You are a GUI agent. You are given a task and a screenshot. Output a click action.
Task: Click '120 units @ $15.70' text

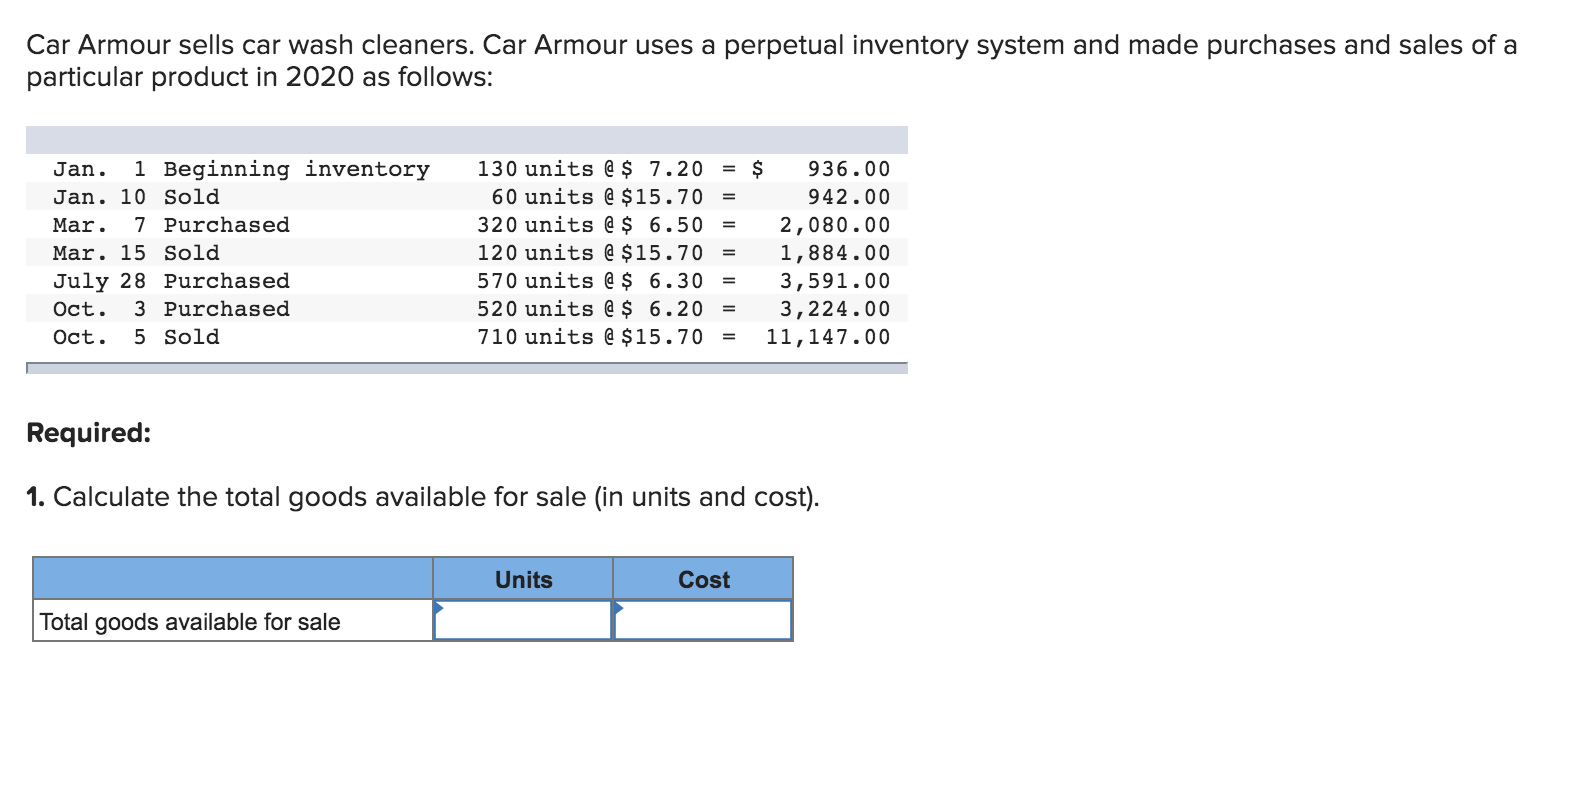click(590, 253)
